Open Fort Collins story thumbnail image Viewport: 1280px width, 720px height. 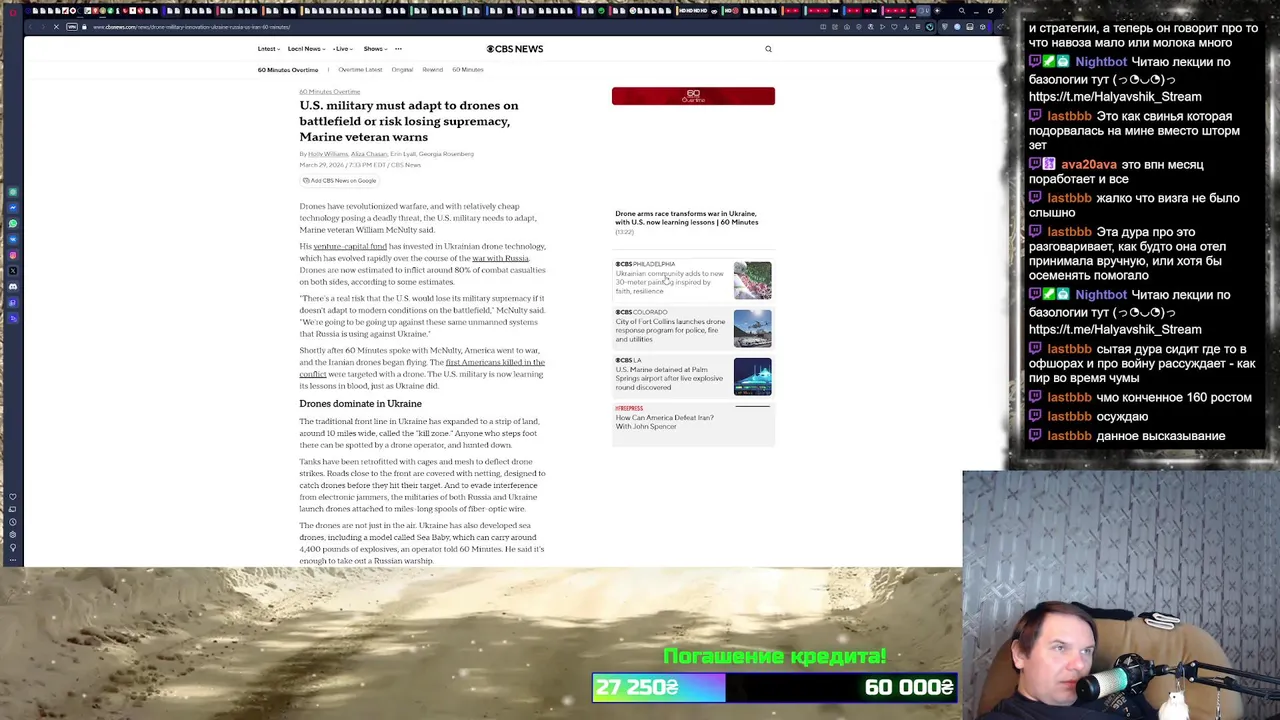click(x=752, y=329)
